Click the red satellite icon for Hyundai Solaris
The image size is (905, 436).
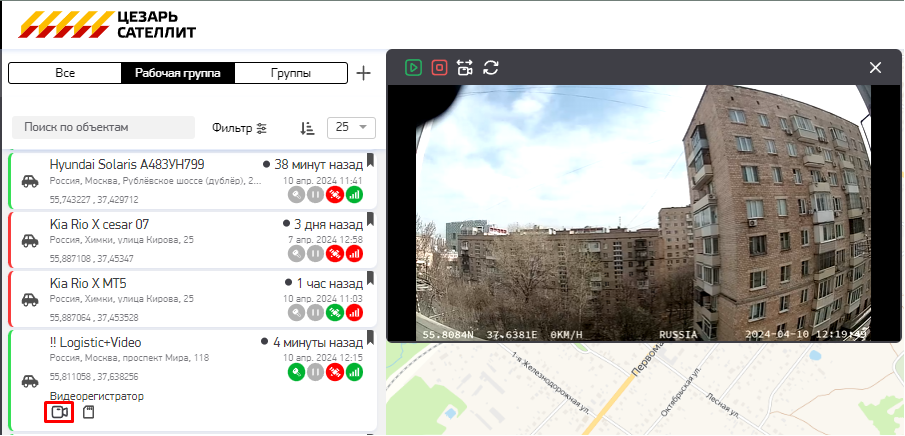335,195
